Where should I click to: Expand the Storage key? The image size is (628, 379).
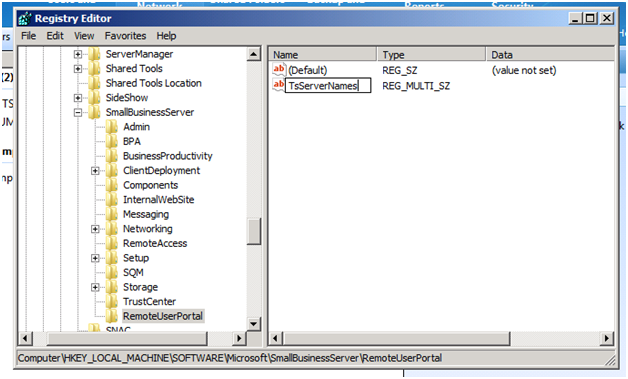(x=95, y=287)
